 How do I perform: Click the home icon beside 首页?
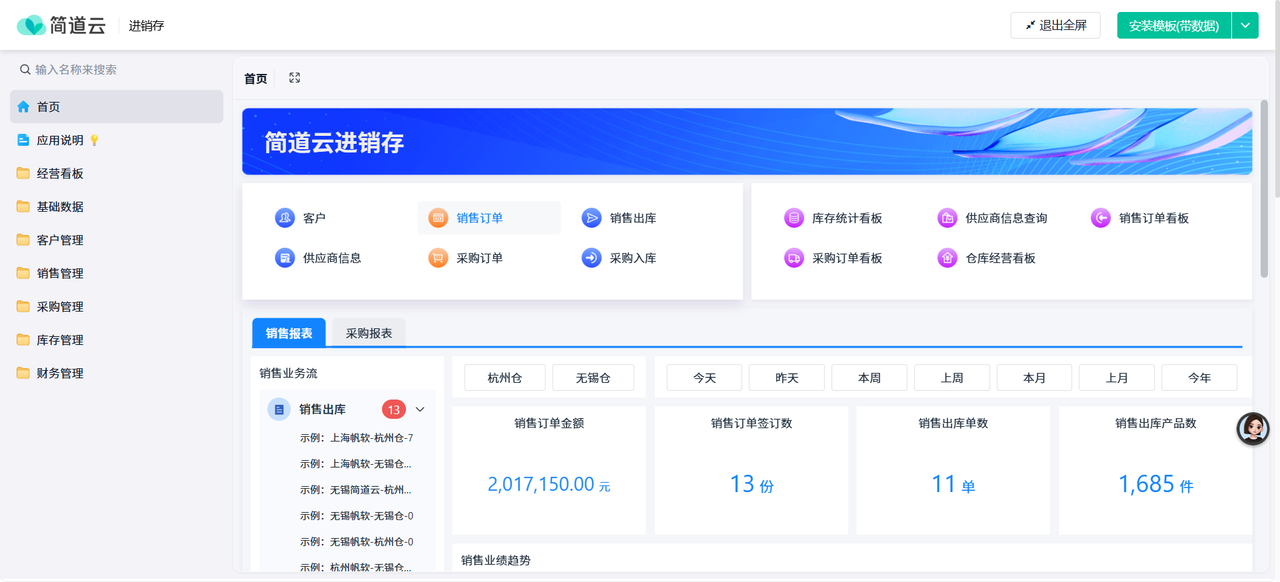(x=23, y=107)
